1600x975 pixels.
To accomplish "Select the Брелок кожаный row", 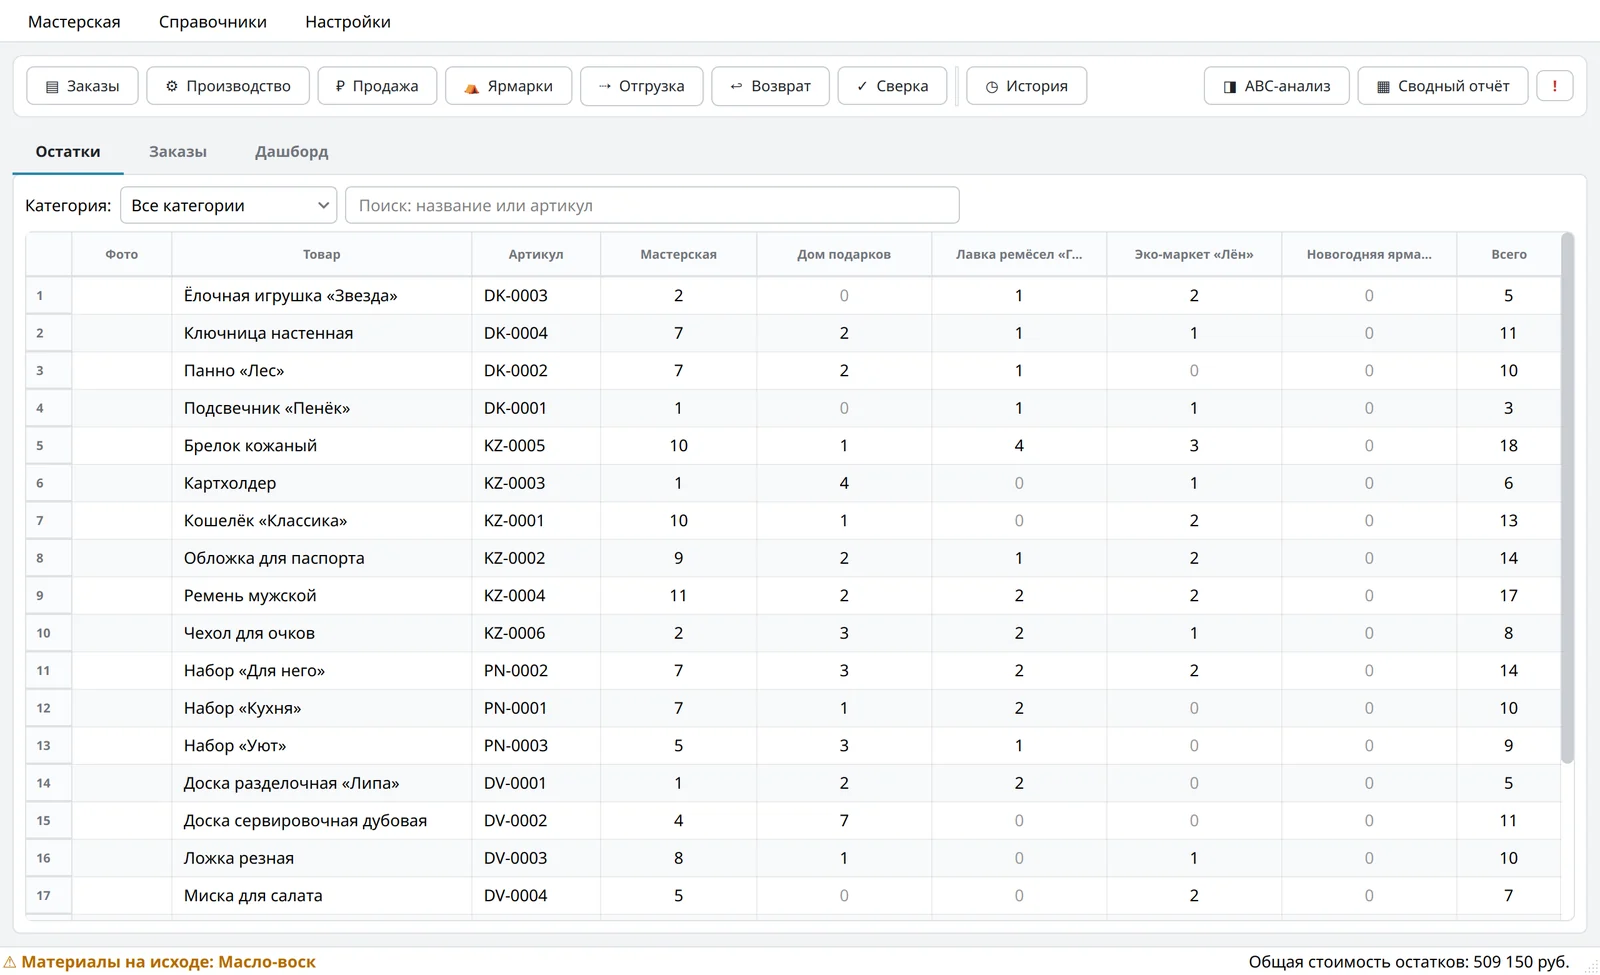I will pos(793,446).
